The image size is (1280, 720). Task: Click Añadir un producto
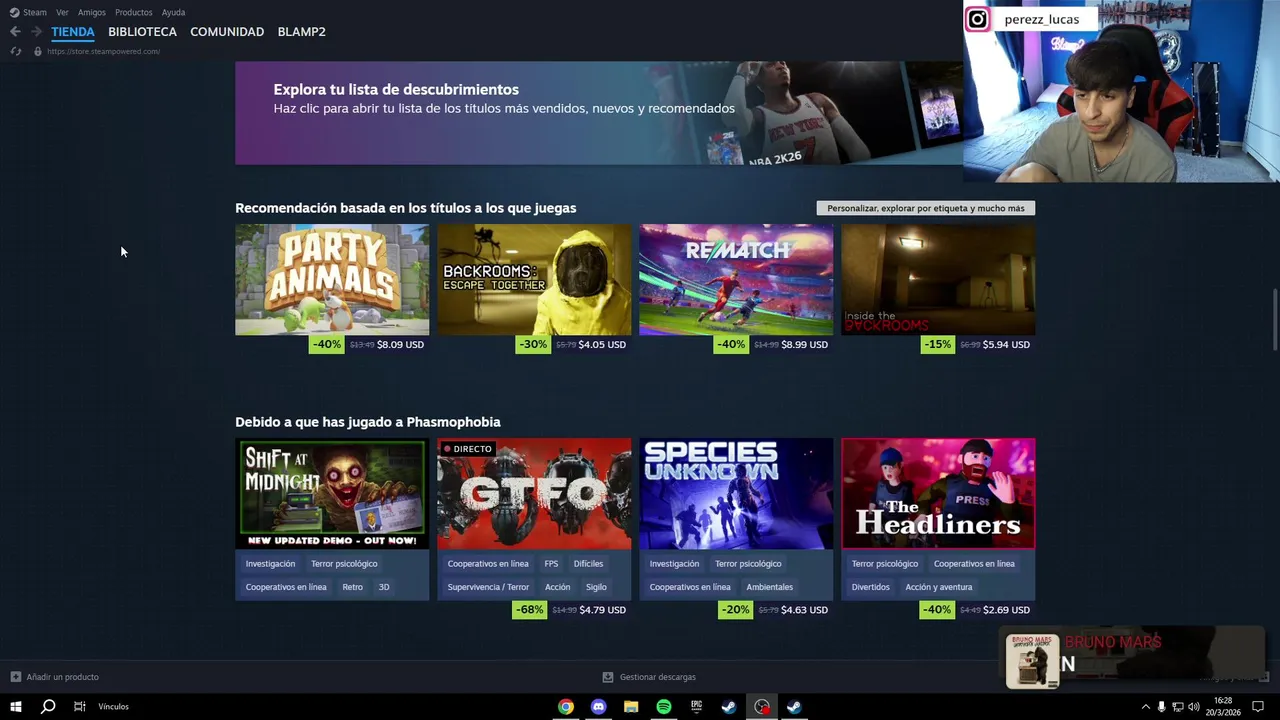pyautogui.click(x=62, y=677)
